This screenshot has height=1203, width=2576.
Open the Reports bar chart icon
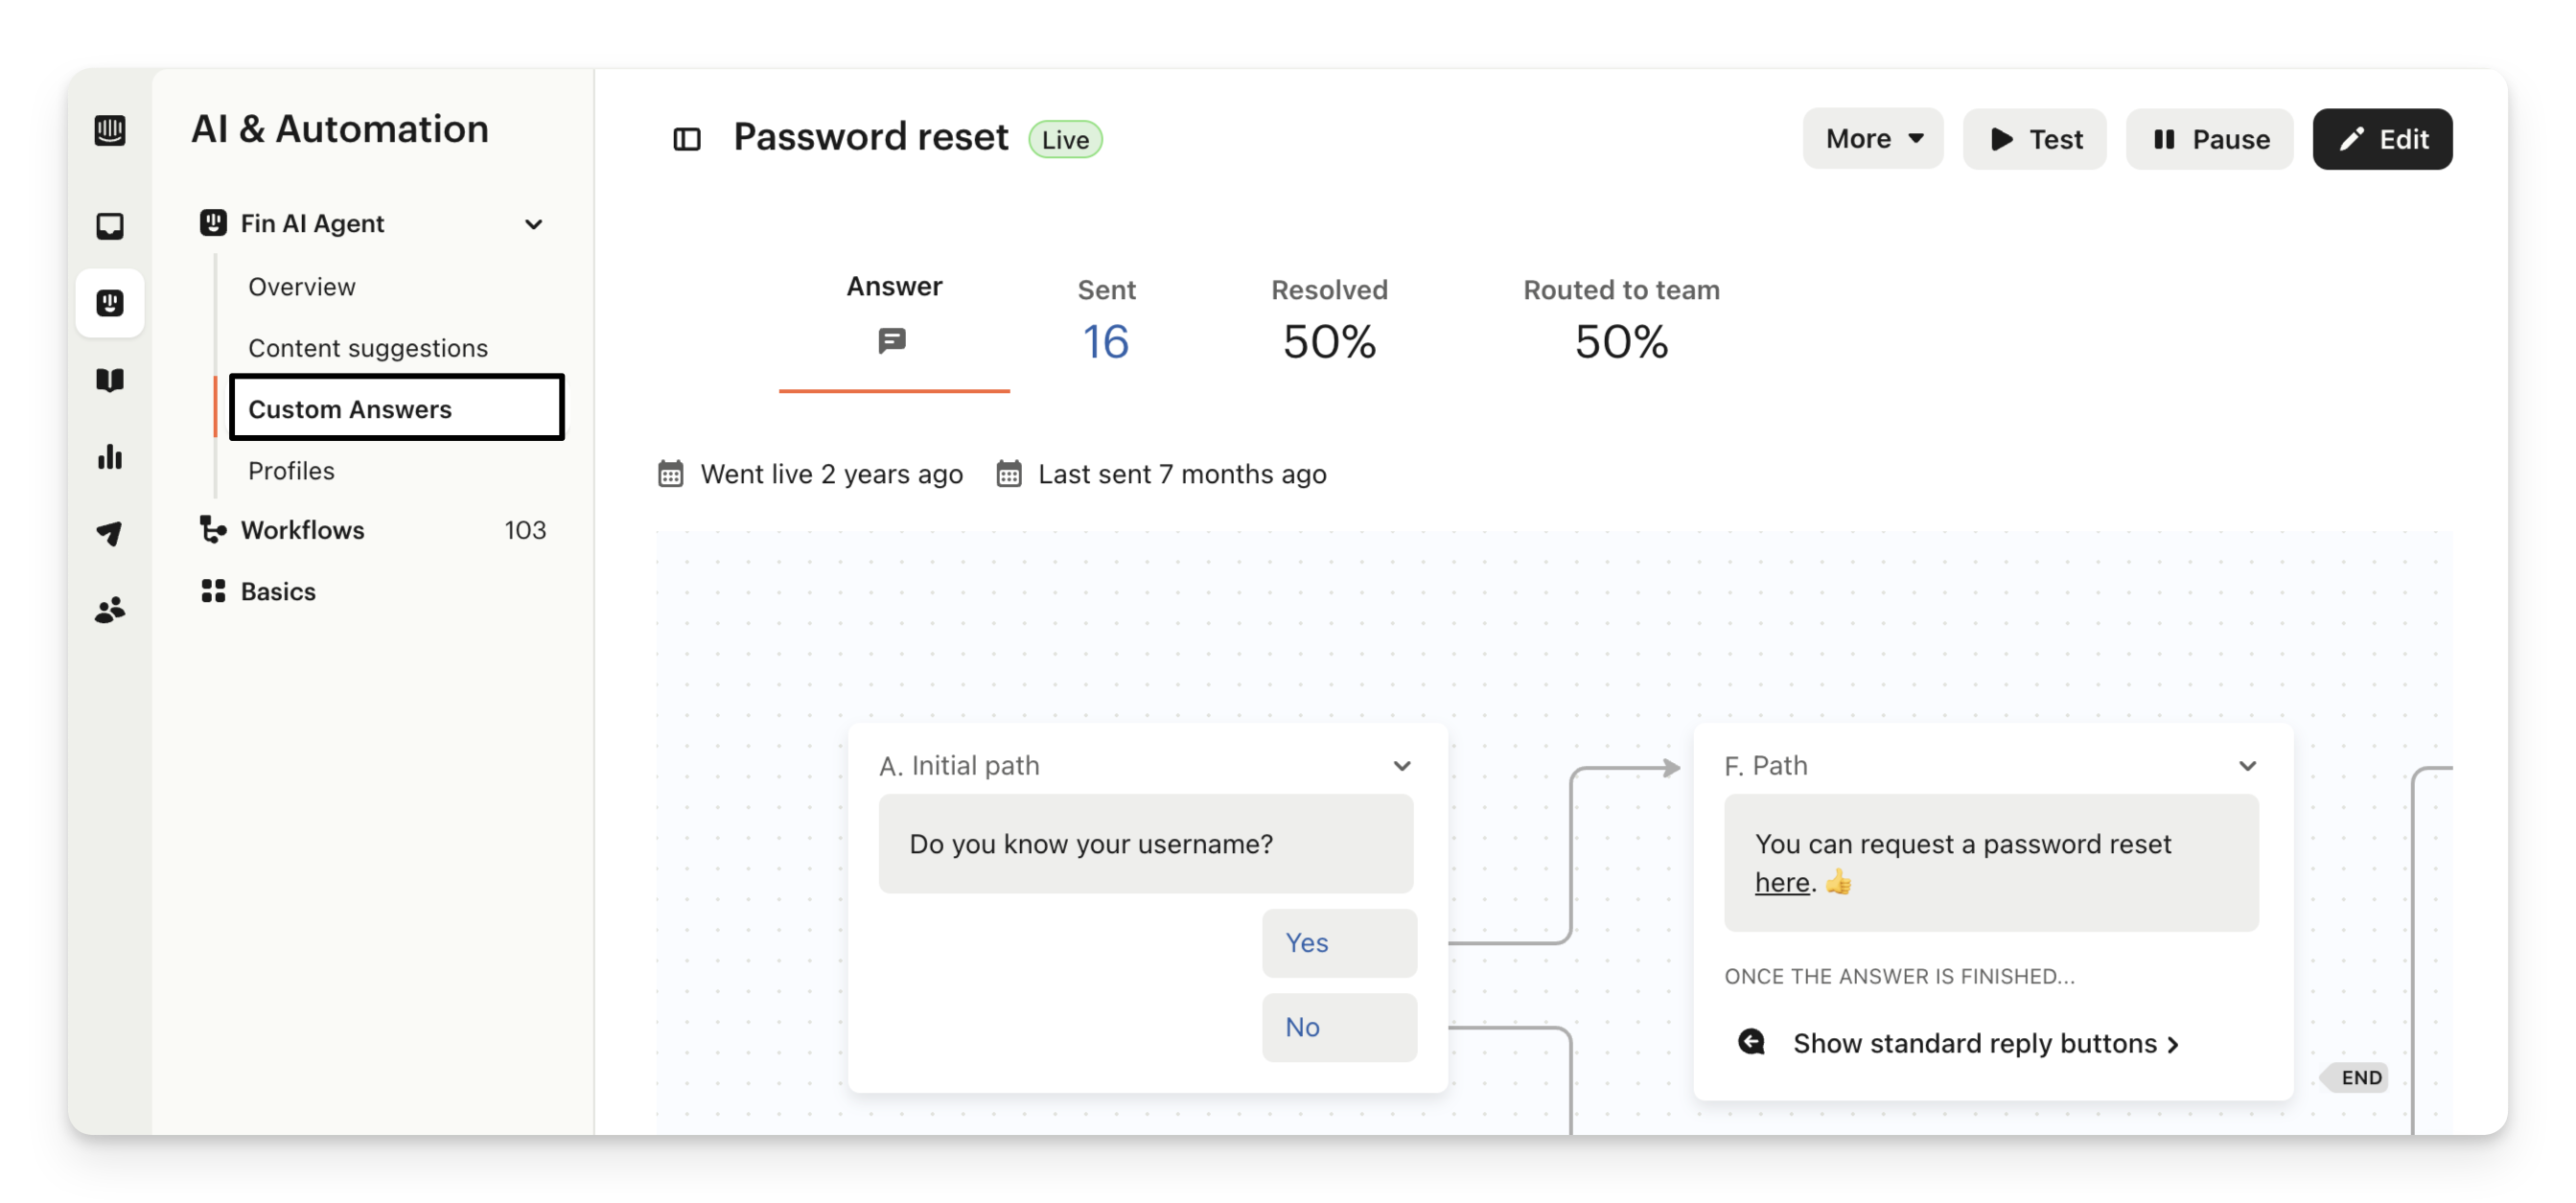(110, 457)
